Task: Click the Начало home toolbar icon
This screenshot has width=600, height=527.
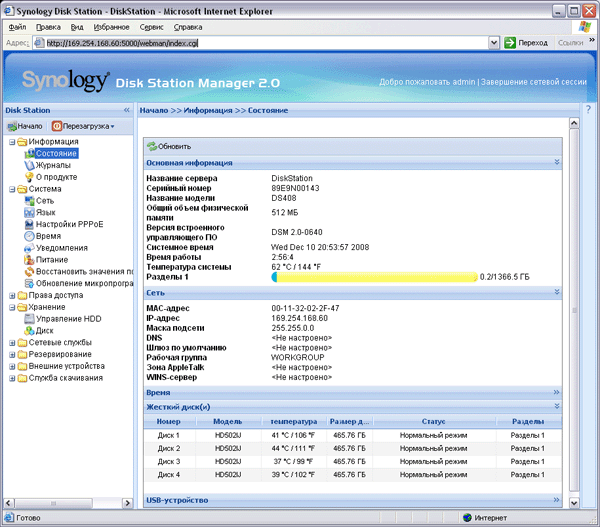Action: click(x=12, y=126)
